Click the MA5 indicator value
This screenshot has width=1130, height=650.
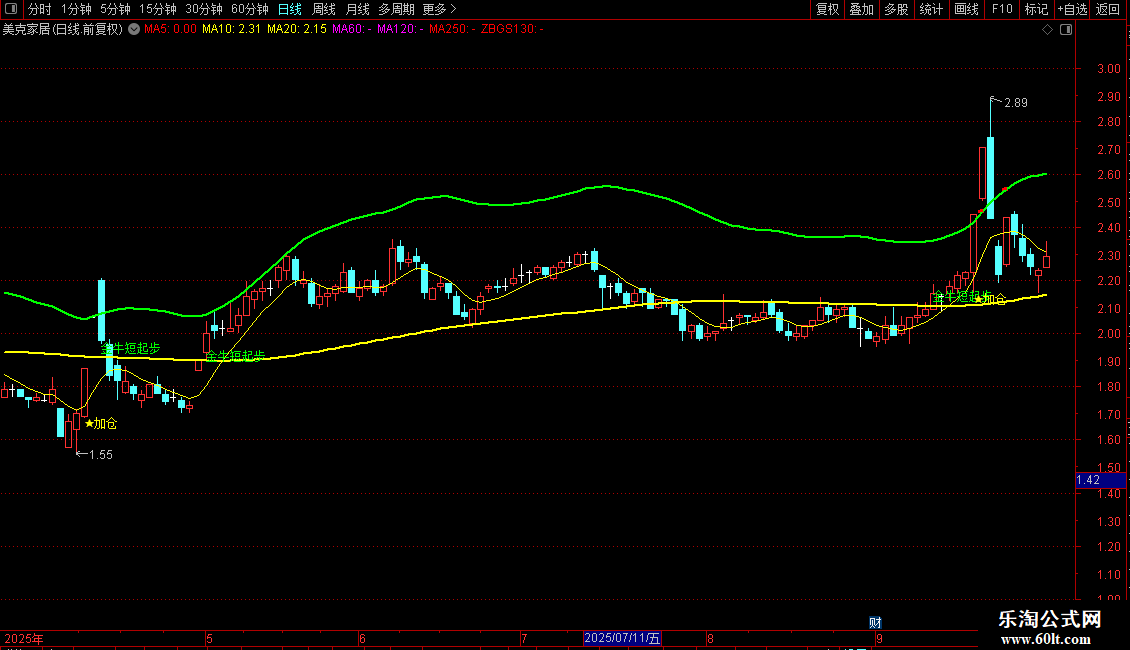(170, 30)
